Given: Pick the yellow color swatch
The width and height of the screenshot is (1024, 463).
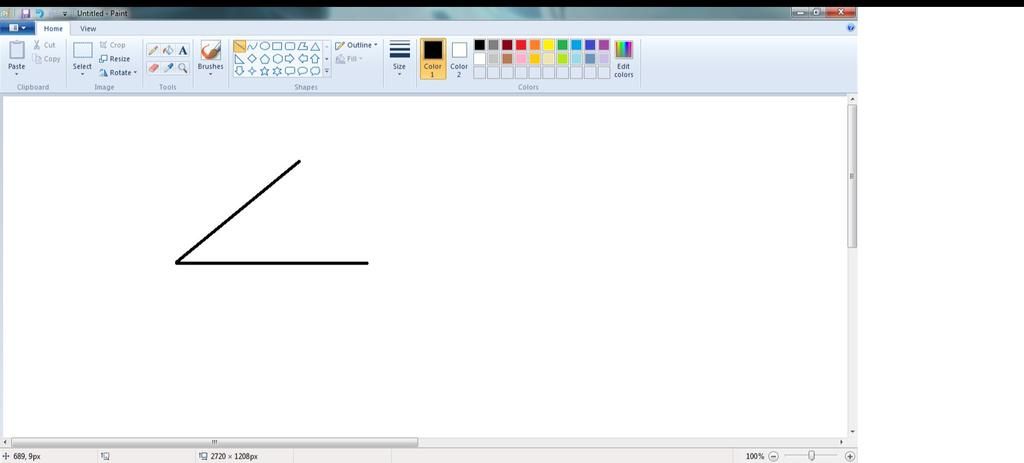Looking at the screenshot, I should pyautogui.click(x=549, y=45).
